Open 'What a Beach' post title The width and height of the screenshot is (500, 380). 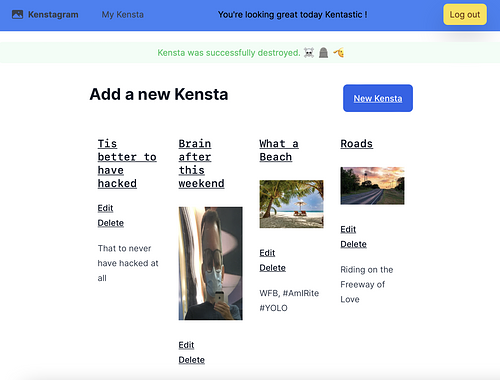coord(279,150)
